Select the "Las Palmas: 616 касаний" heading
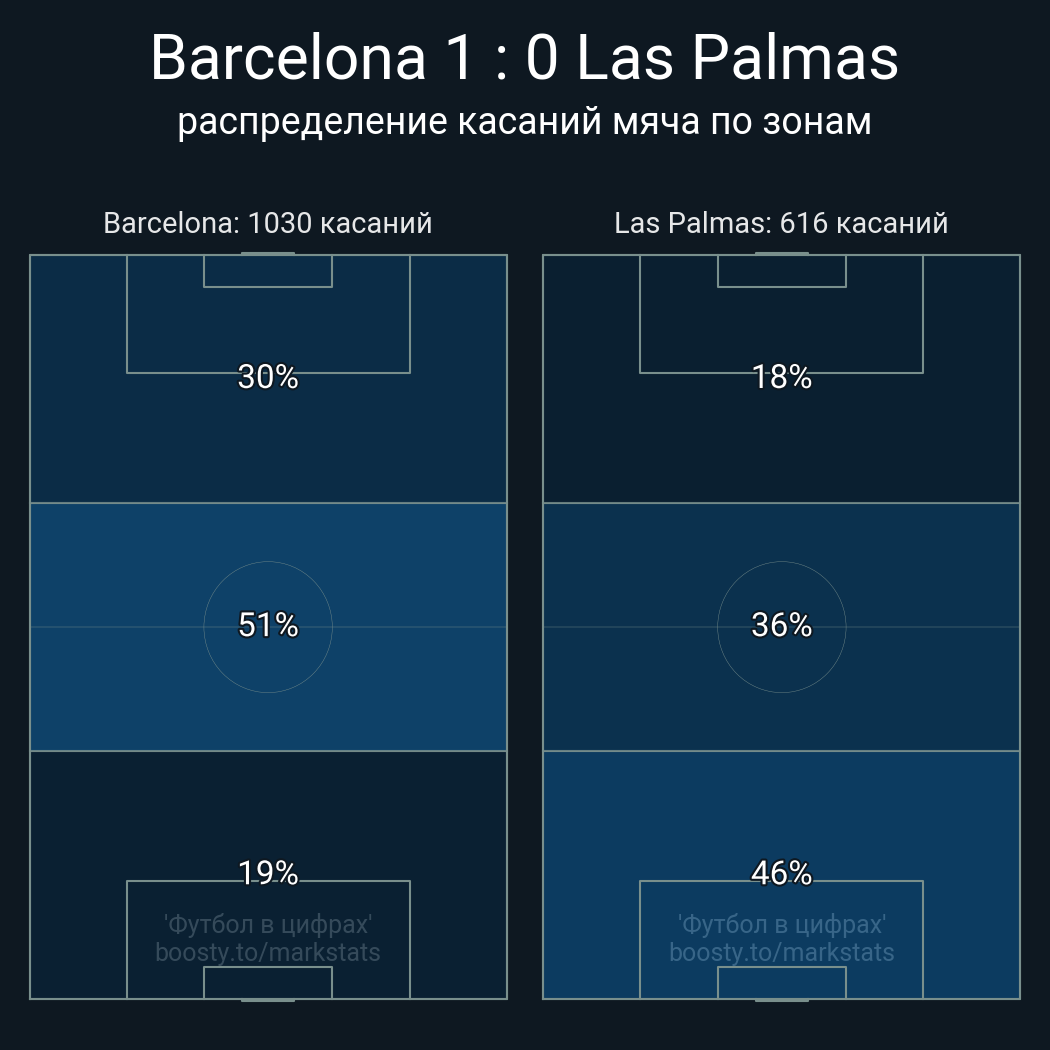Screen dimensions: 1050x1050 click(781, 223)
